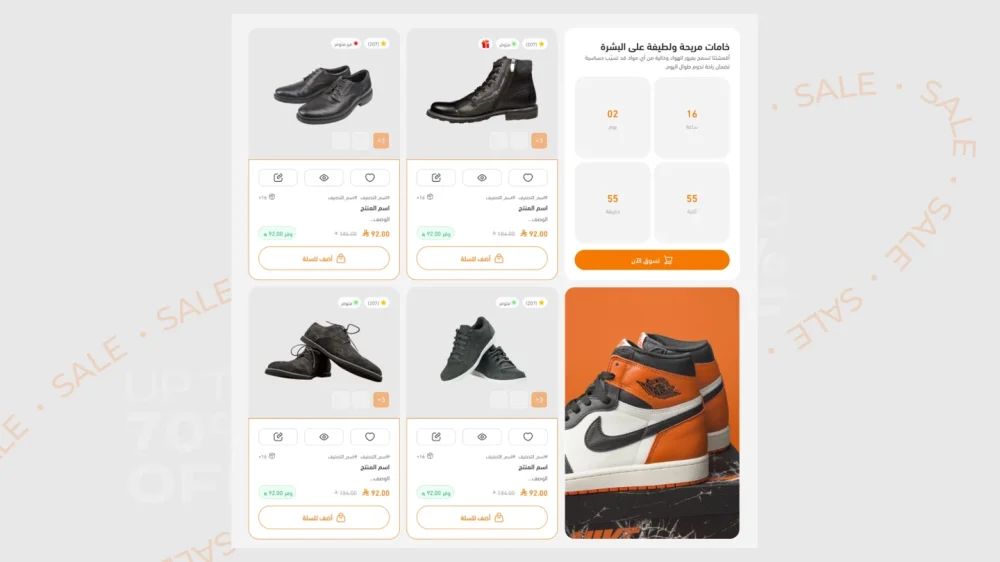Viewport: 1000px width, 562px height.
Task: Click orange +3 swatch on gray sneaker
Action: [539, 399]
